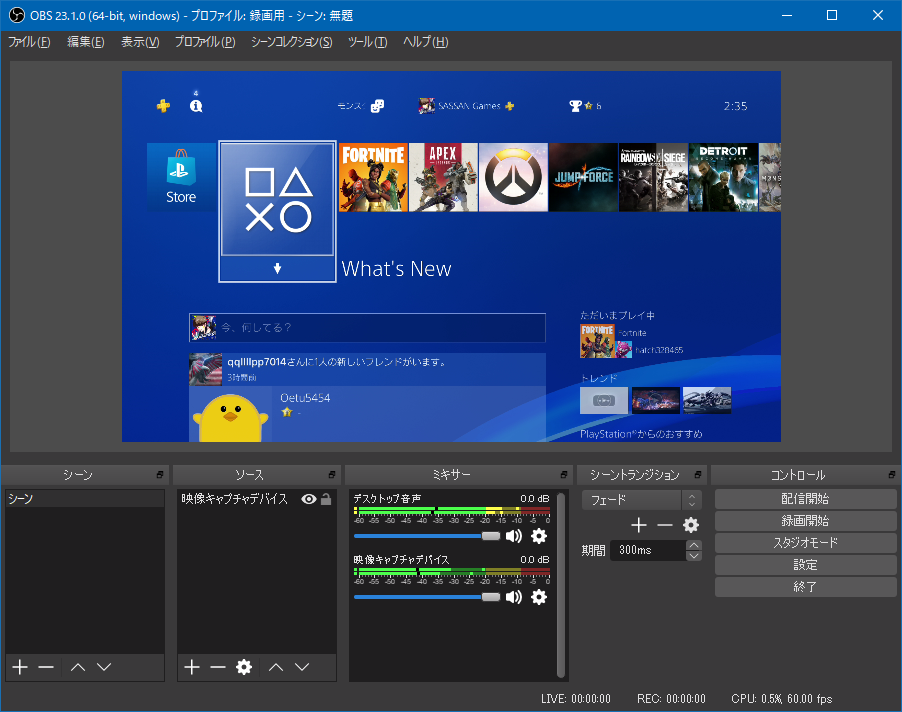The width and height of the screenshot is (902, 712).
Task: Open ヘルプ(H) menu
Action: 426,42
